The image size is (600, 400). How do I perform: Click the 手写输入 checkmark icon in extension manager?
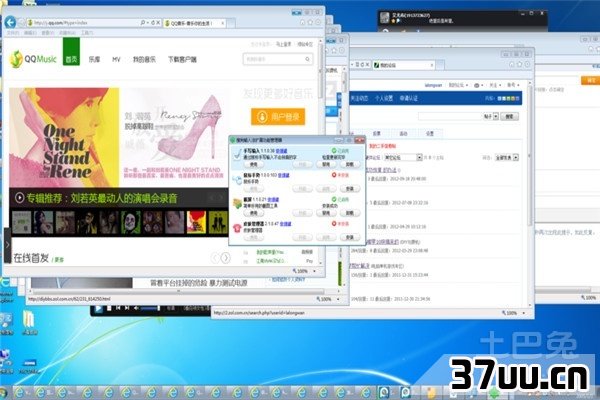pos(237,155)
